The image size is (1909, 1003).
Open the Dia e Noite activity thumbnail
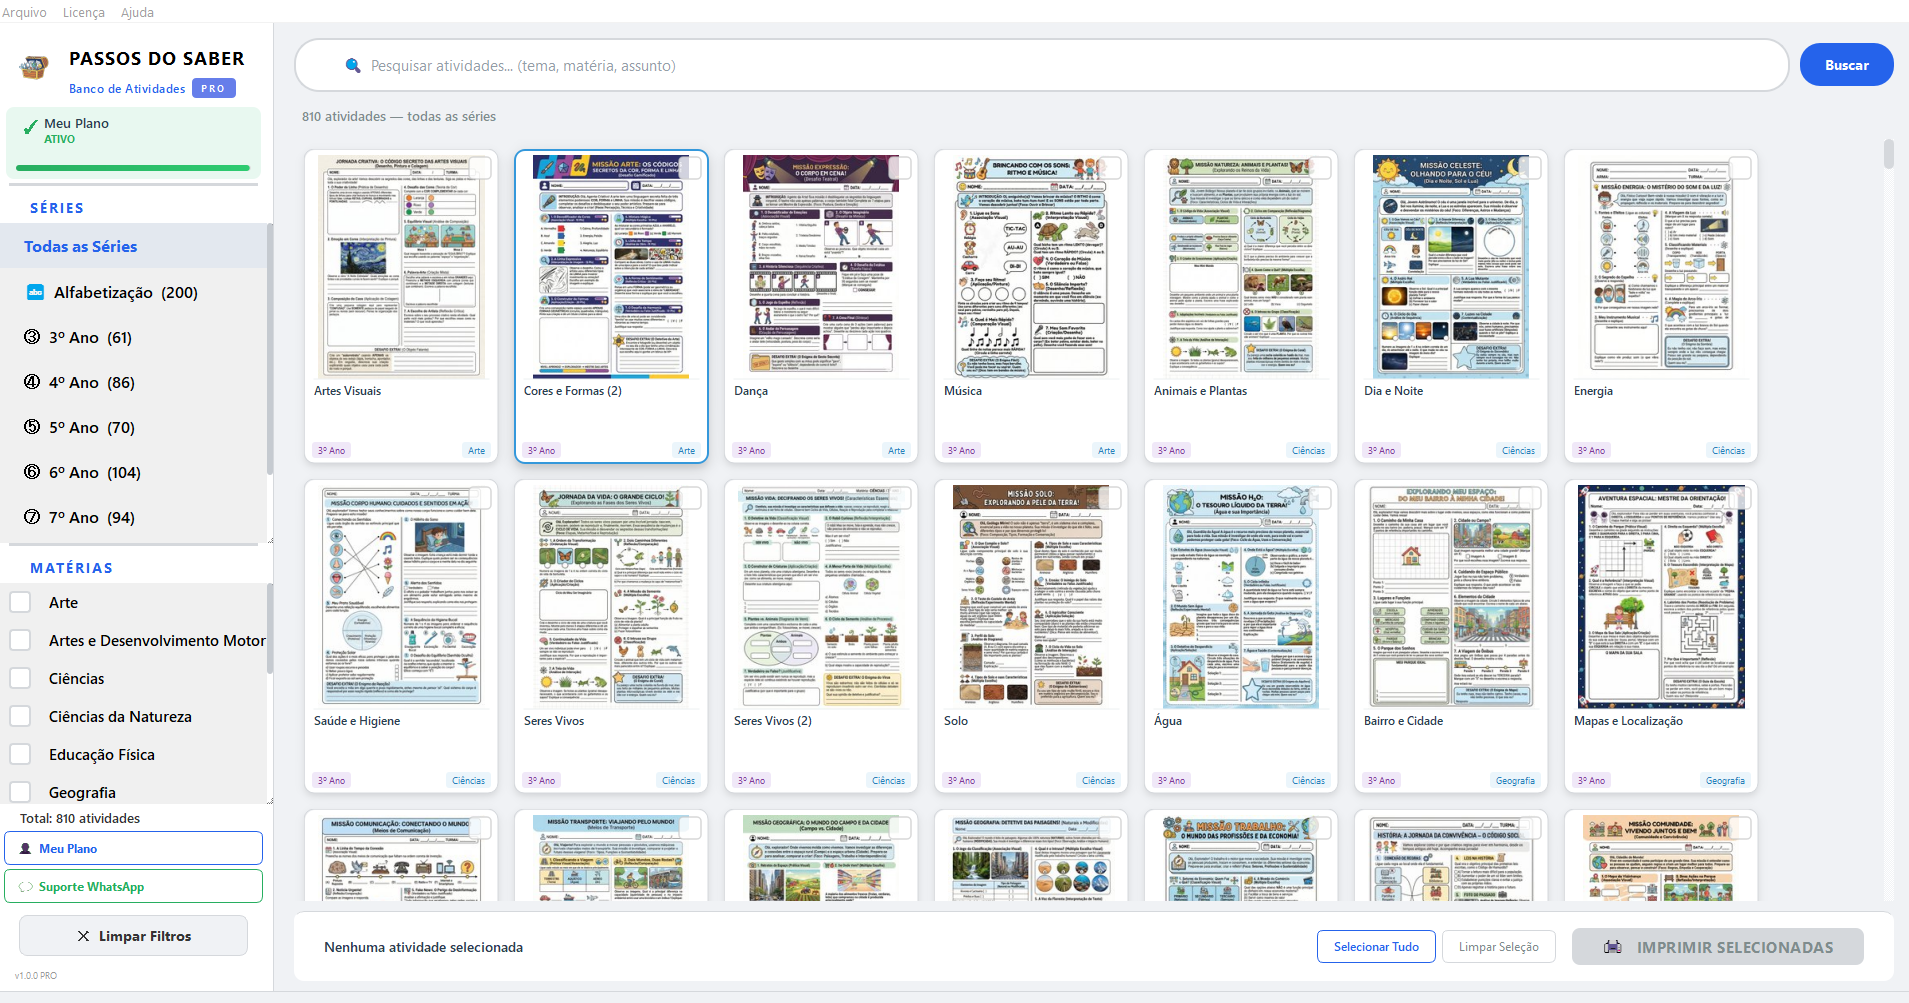pyautogui.click(x=1450, y=267)
